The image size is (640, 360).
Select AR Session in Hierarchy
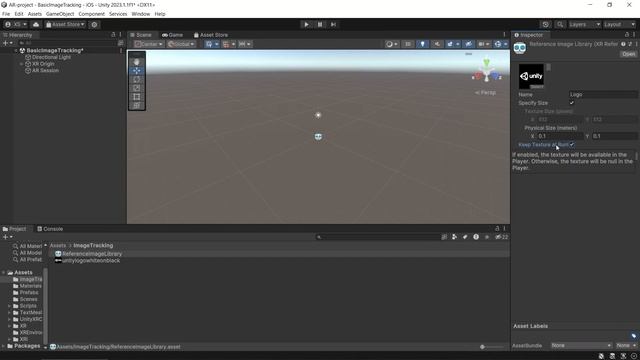[45, 71]
